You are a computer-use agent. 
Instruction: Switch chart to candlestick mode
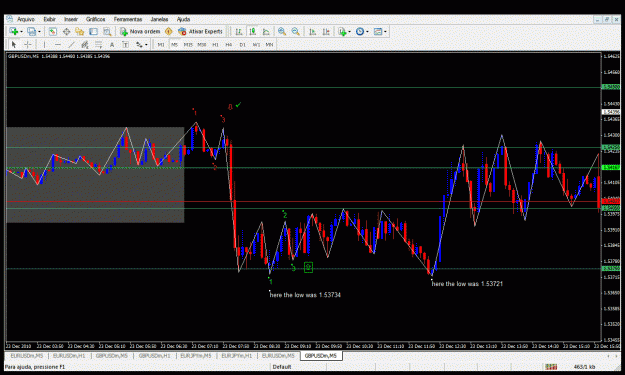pos(252,31)
